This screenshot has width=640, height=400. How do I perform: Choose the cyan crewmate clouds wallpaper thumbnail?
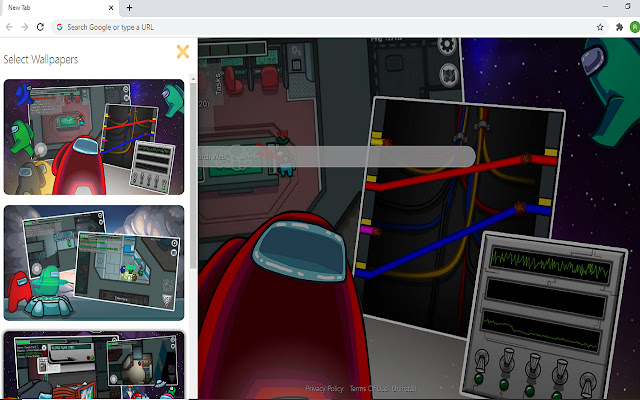[94, 263]
